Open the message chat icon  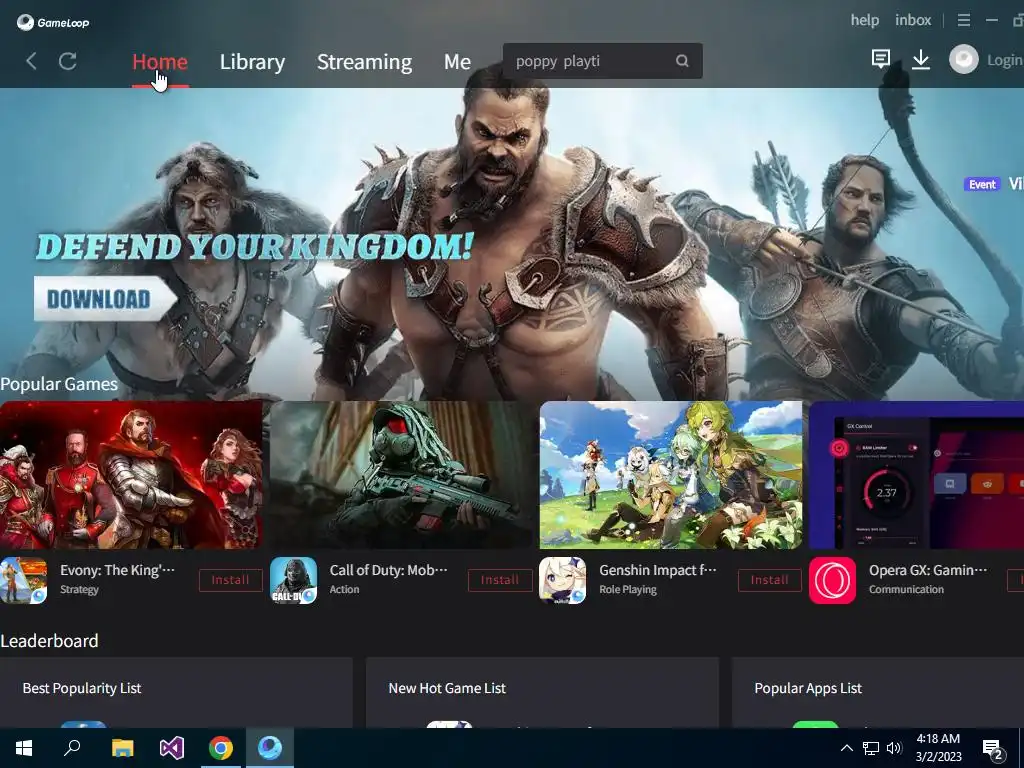click(x=880, y=59)
